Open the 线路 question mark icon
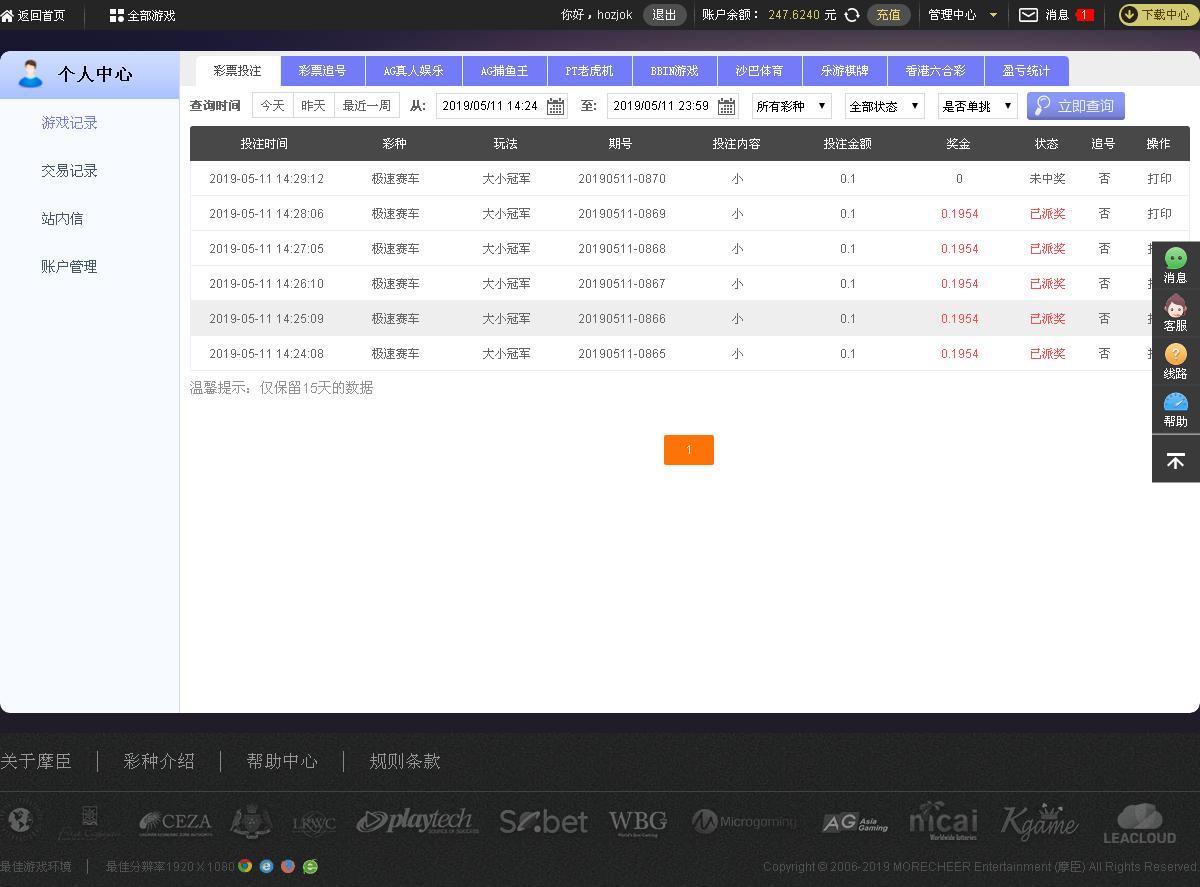The image size is (1200, 887). 1175,355
